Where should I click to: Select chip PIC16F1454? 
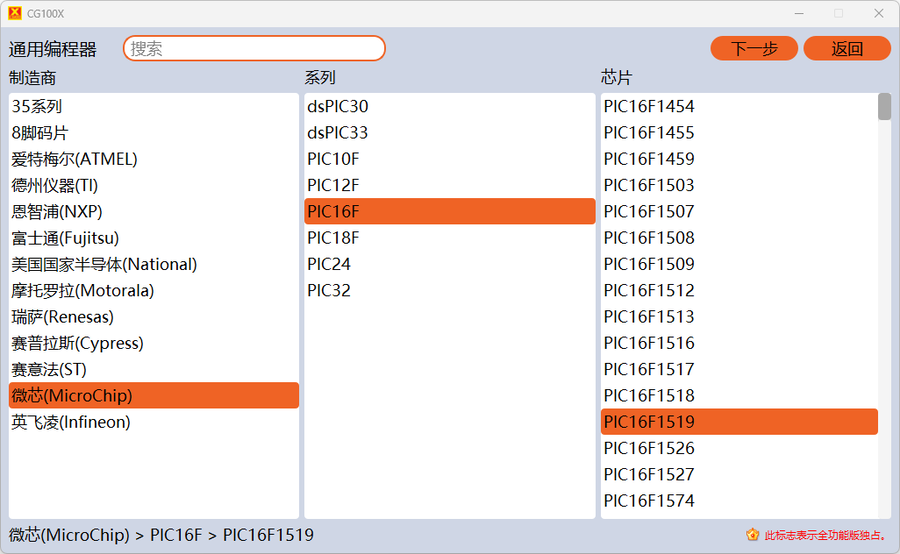(649, 106)
